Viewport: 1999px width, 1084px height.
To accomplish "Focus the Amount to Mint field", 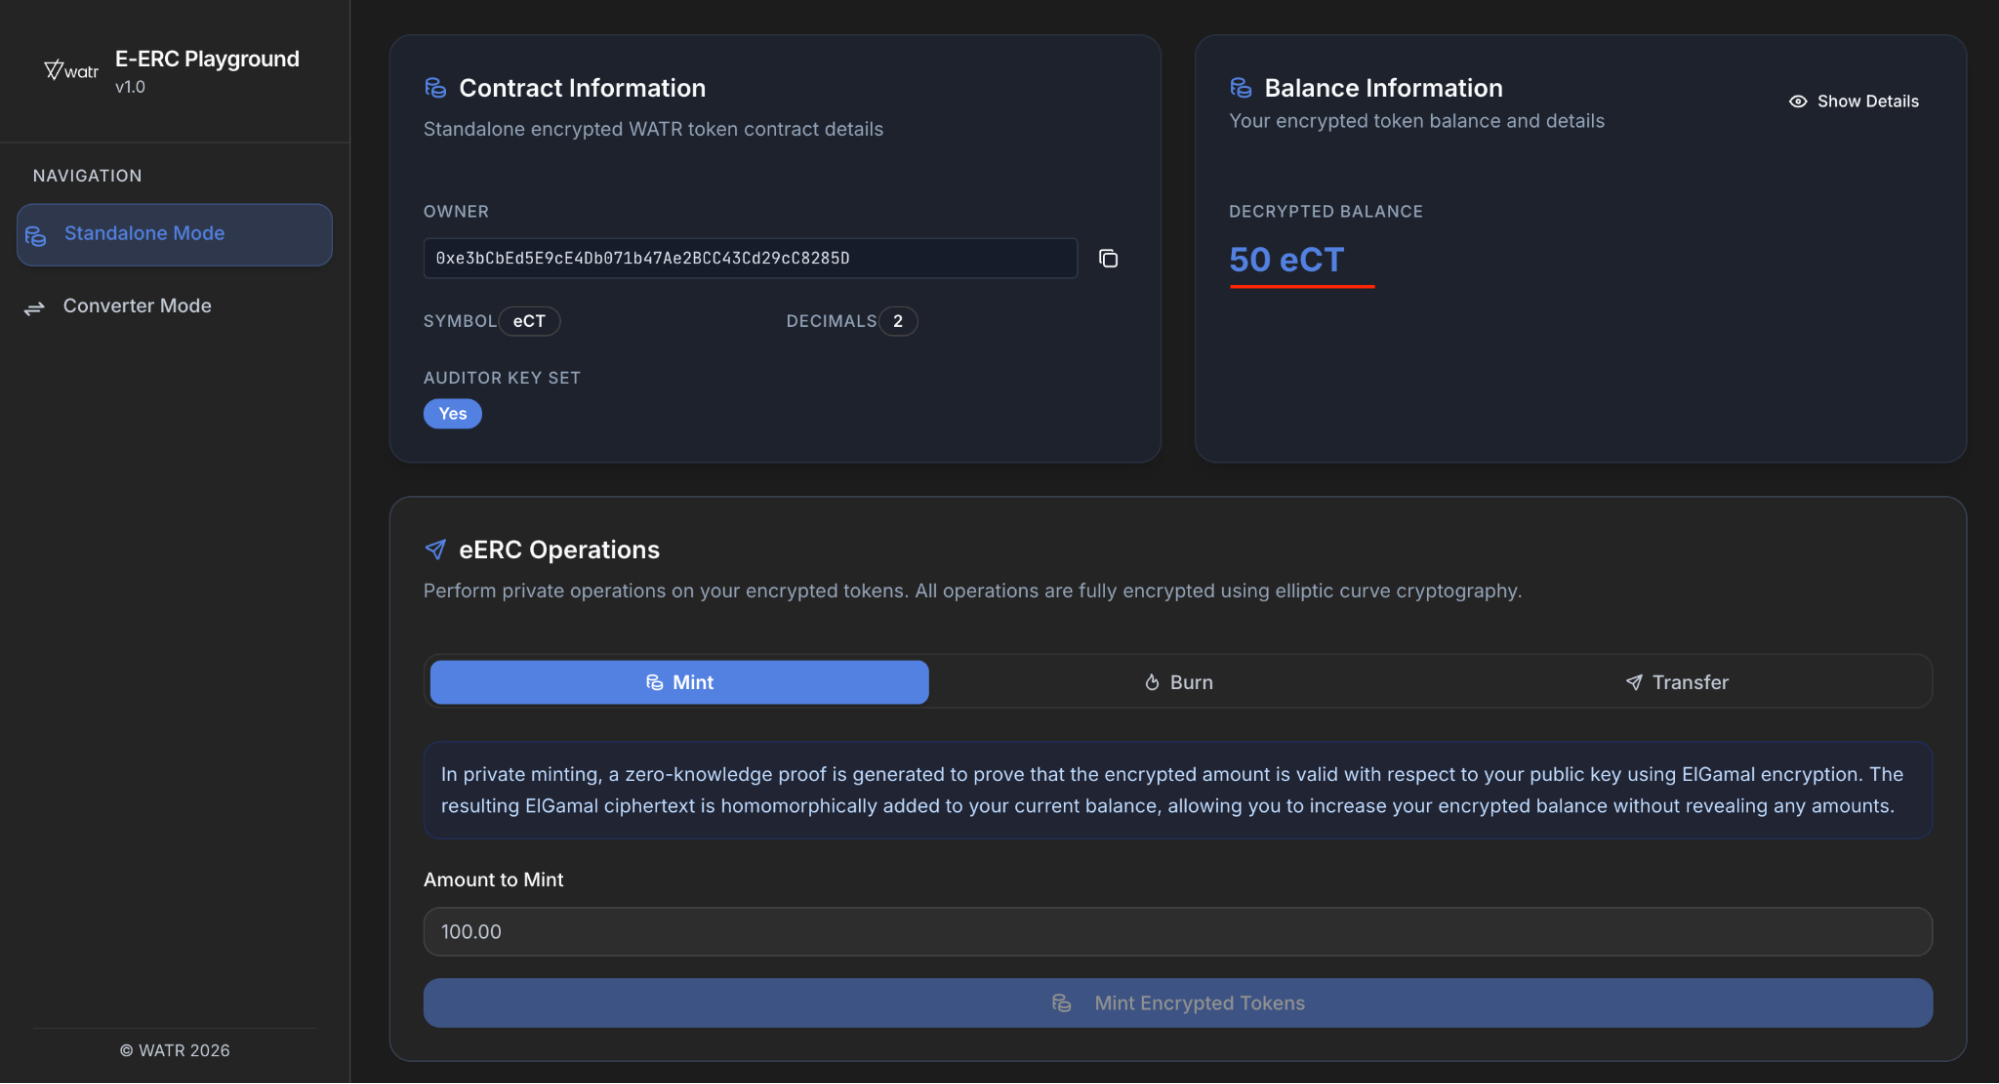I will coord(1177,931).
